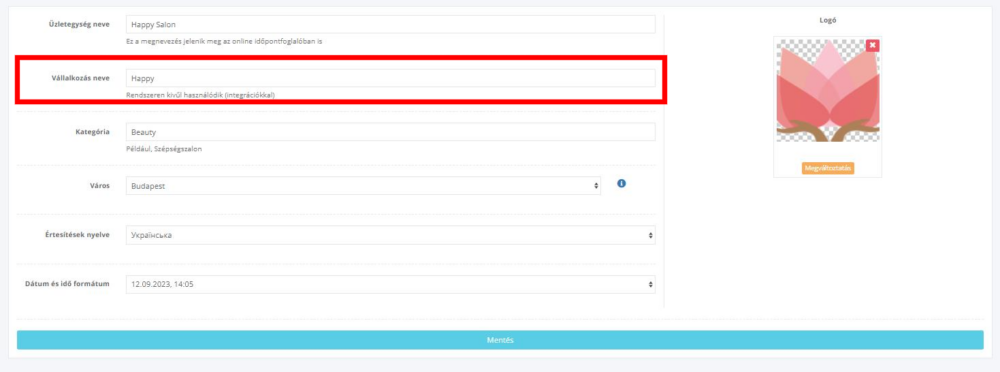1000x372 pixels.
Task: Open the Város dropdown showing Budapest
Action: click(x=364, y=186)
